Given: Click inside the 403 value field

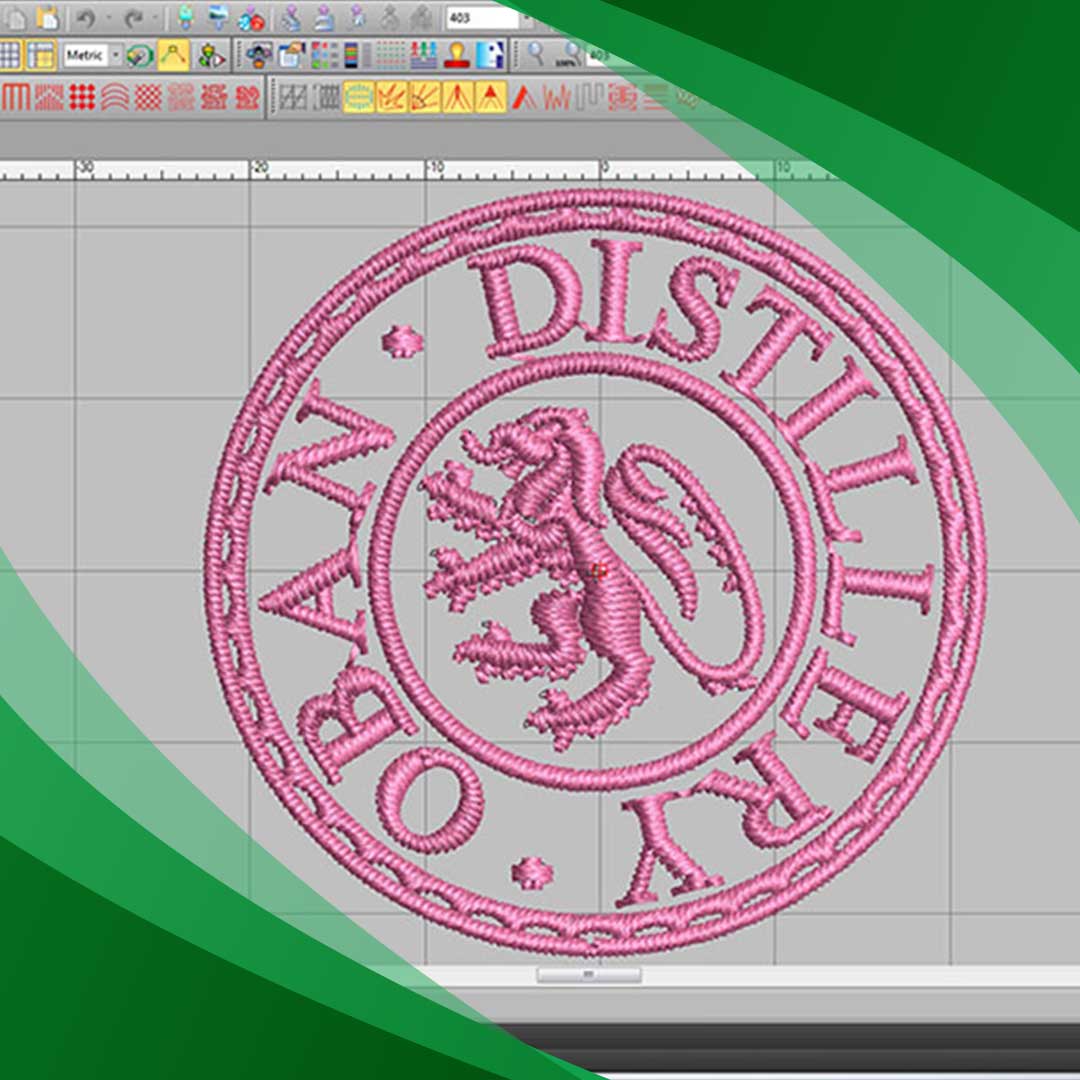Looking at the screenshot, I should click(x=480, y=18).
